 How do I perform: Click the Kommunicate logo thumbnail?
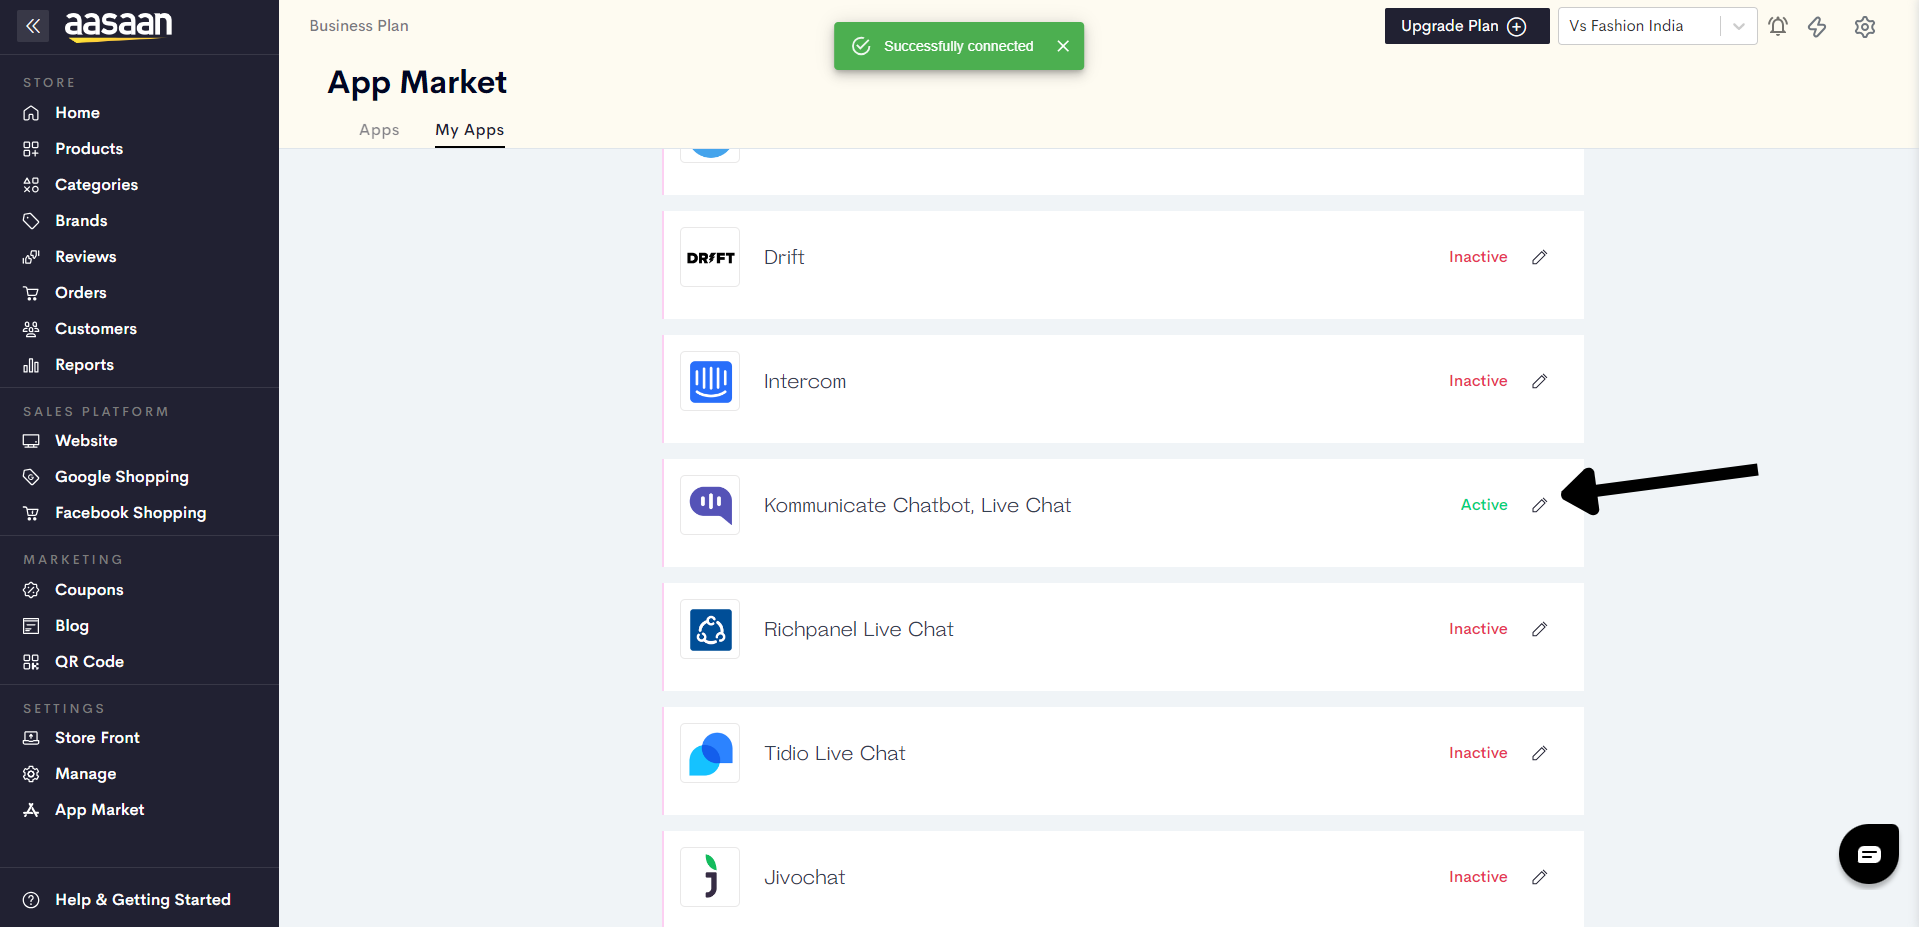pyautogui.click(x=710, y=505)
